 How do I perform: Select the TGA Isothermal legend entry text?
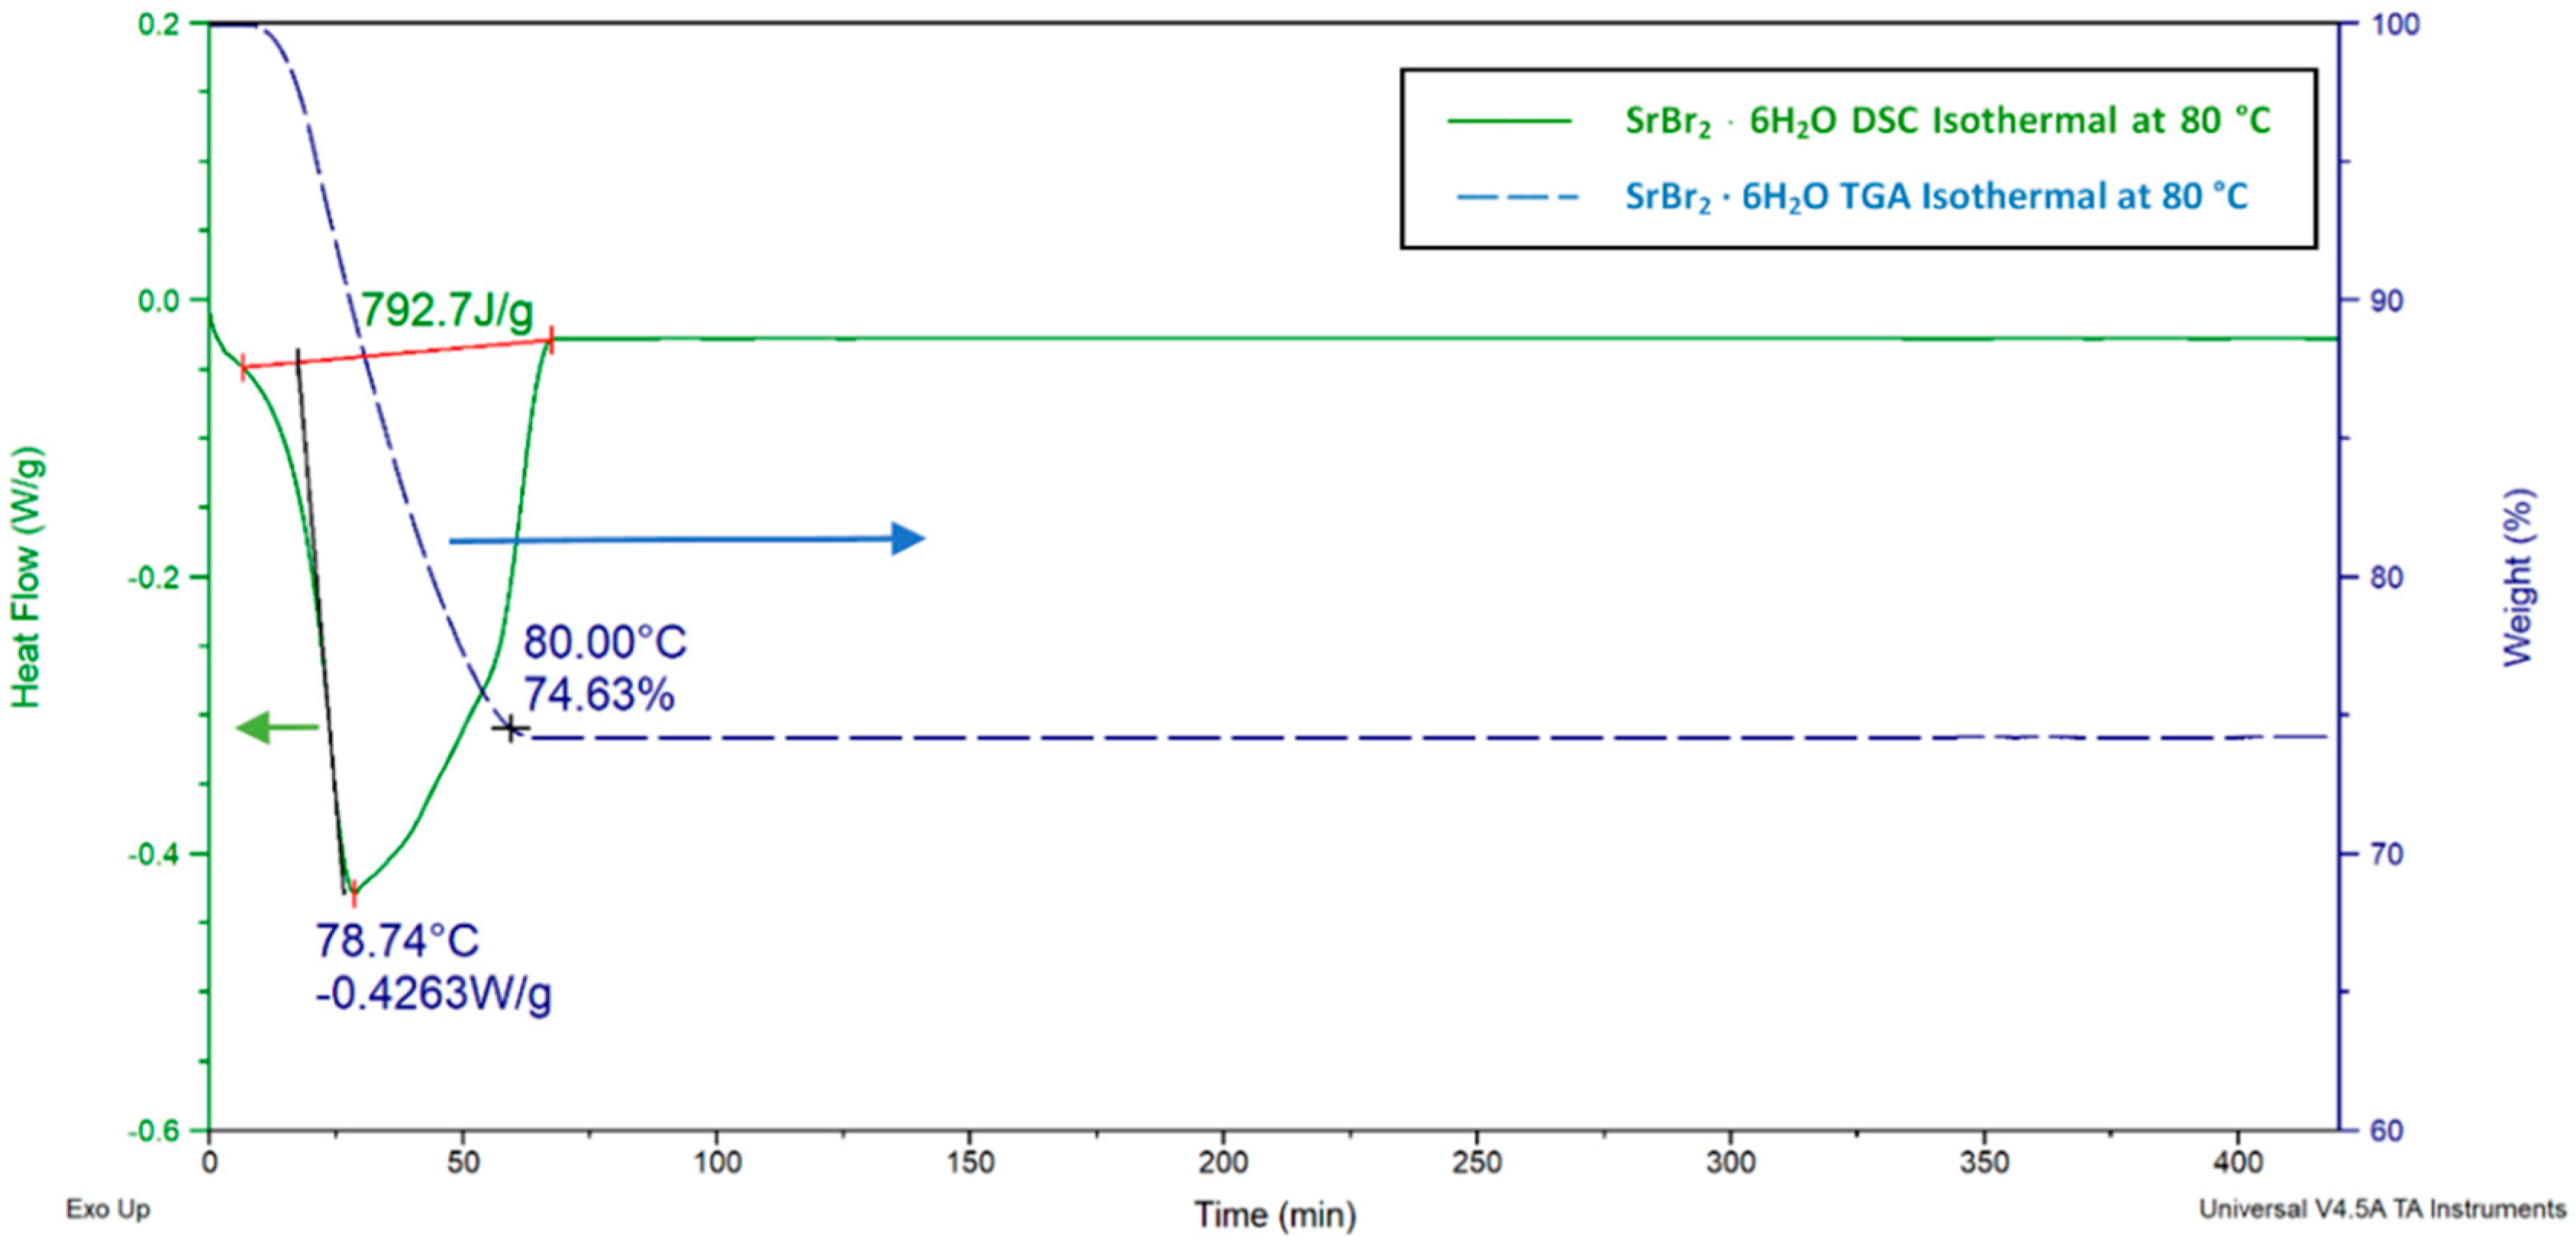[1936, 196]
